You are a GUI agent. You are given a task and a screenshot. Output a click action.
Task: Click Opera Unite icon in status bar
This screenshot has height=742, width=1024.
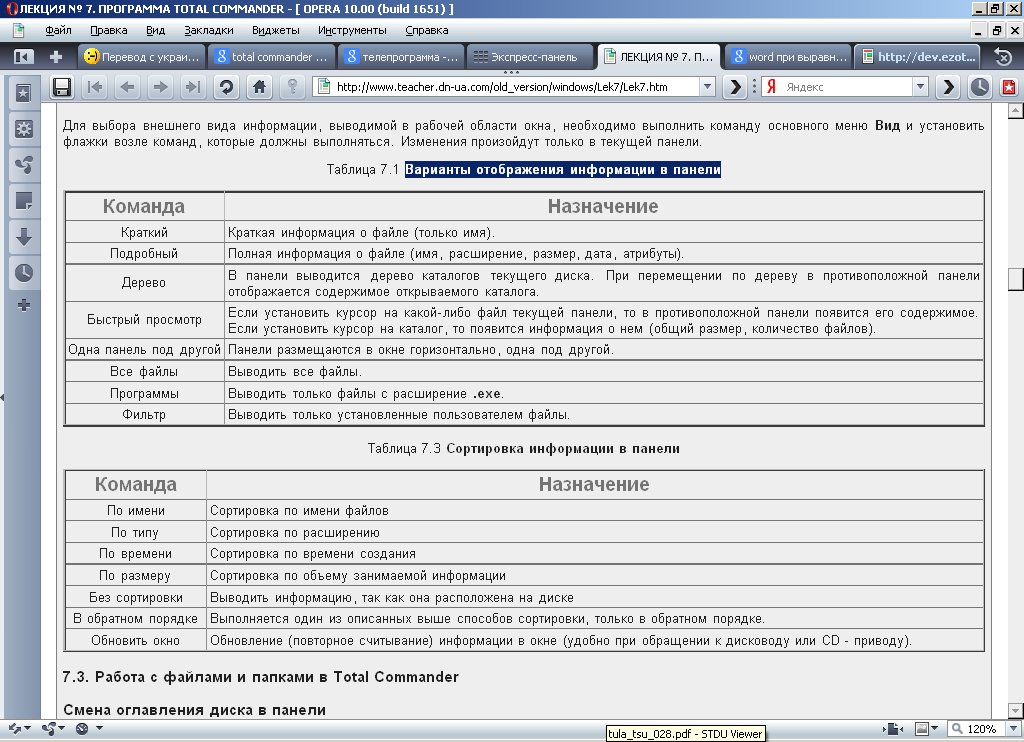coord(49,728)
